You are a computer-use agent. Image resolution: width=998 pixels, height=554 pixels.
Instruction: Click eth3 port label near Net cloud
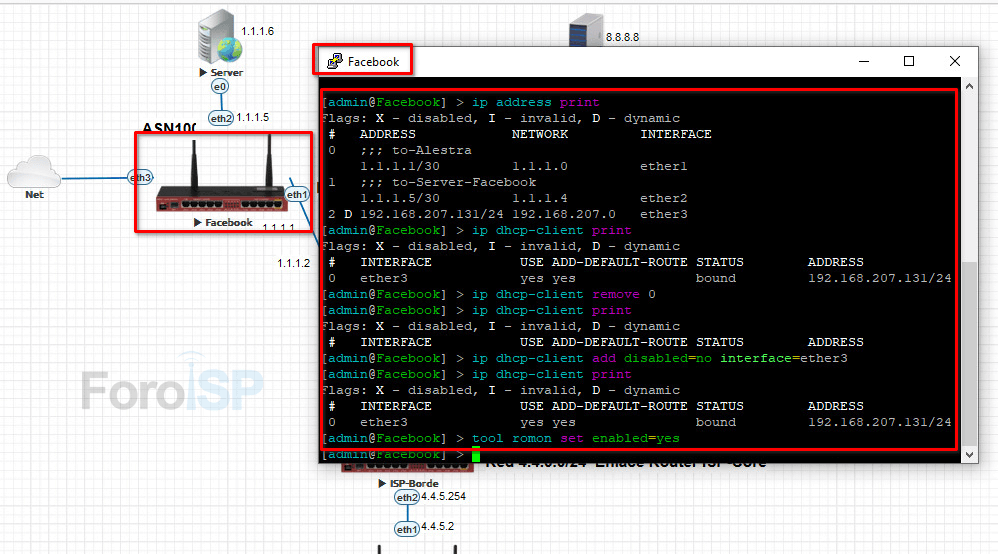point(141,178)
